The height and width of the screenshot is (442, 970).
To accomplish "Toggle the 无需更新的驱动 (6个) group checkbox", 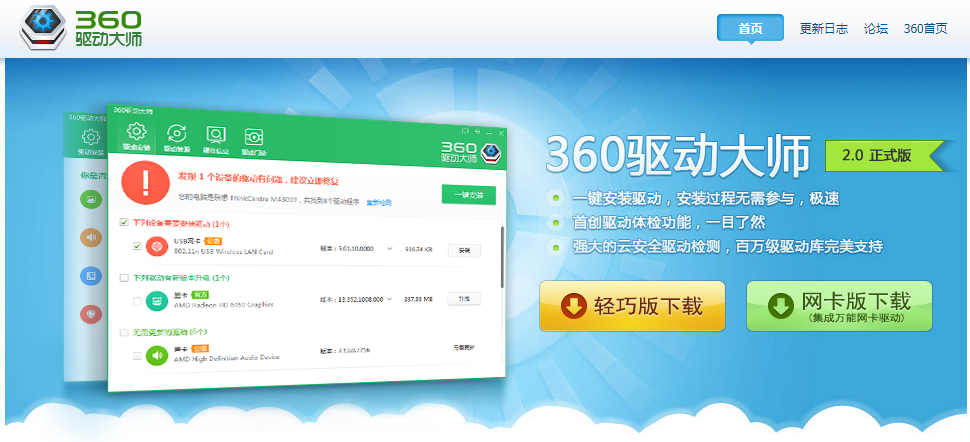I will coord(124,332).
